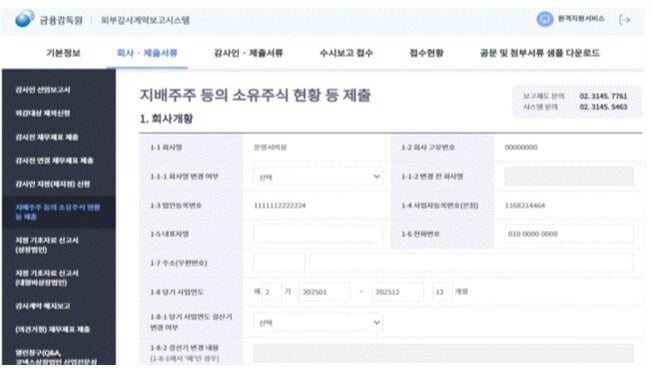Open the 수시보고 접수 tab
The image size is (653, 368).
click(x=346, y=53)
